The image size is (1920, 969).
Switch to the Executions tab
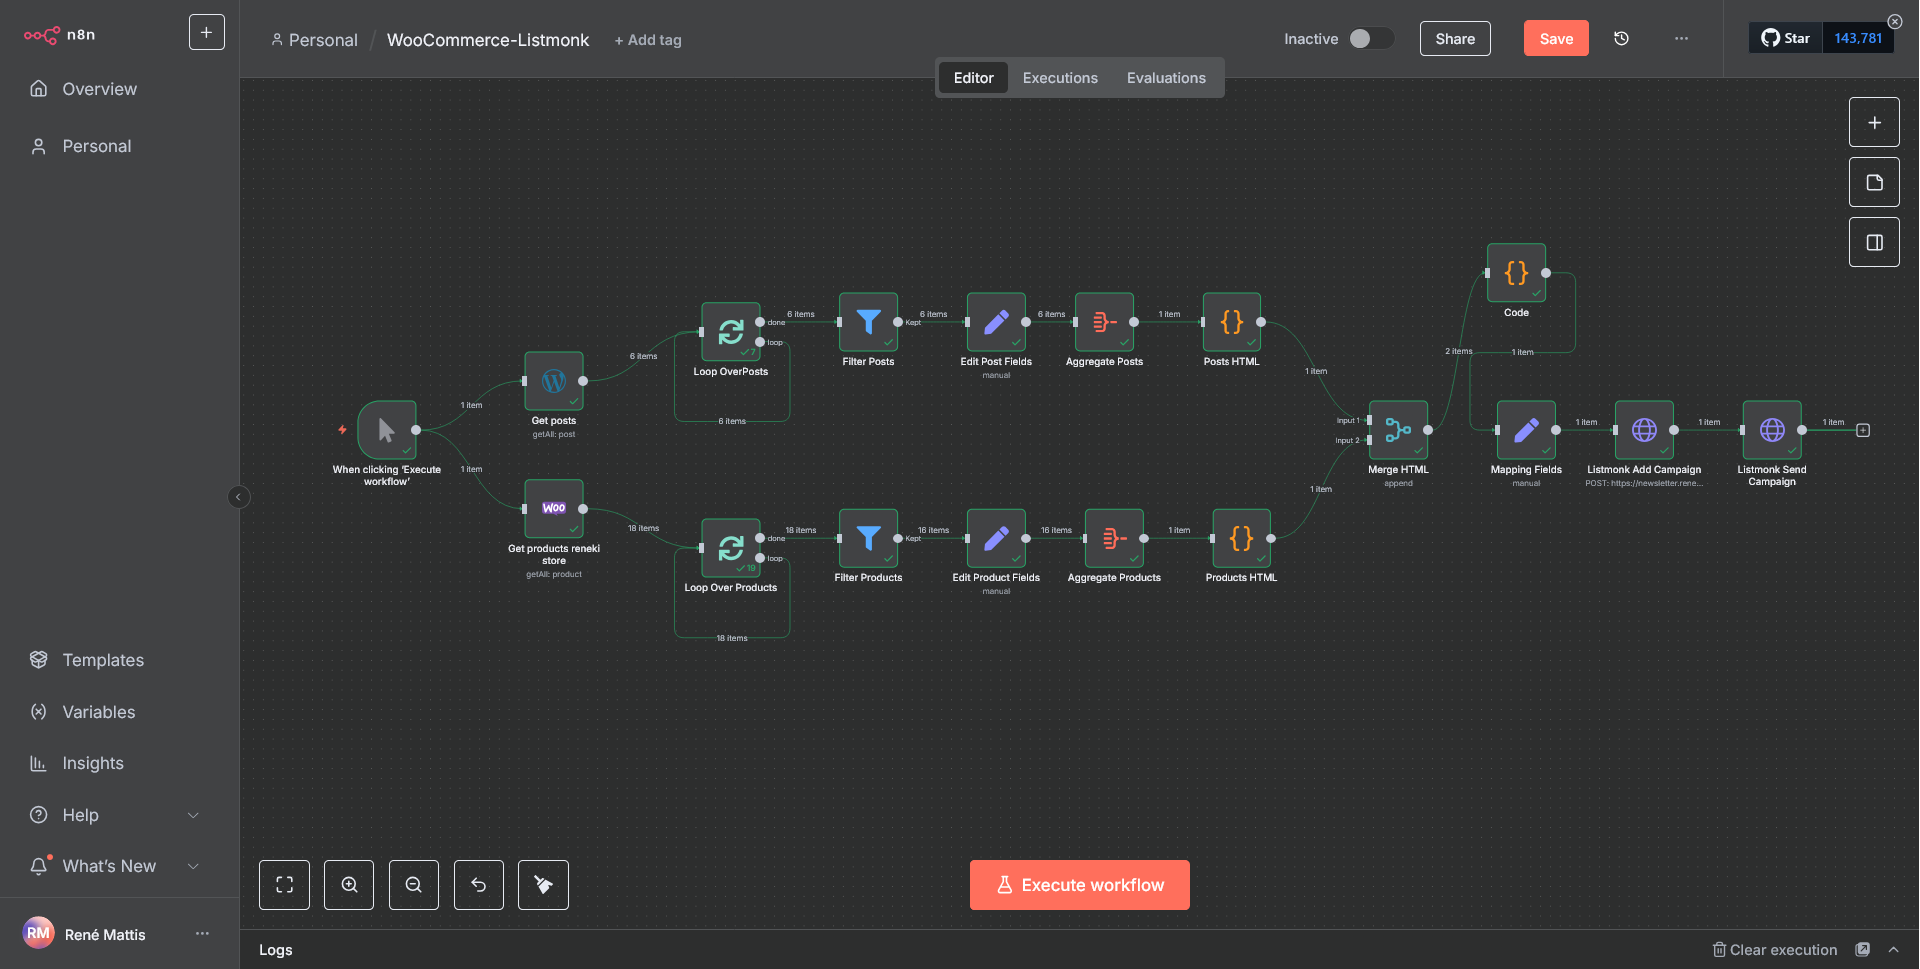[1060, 78]
